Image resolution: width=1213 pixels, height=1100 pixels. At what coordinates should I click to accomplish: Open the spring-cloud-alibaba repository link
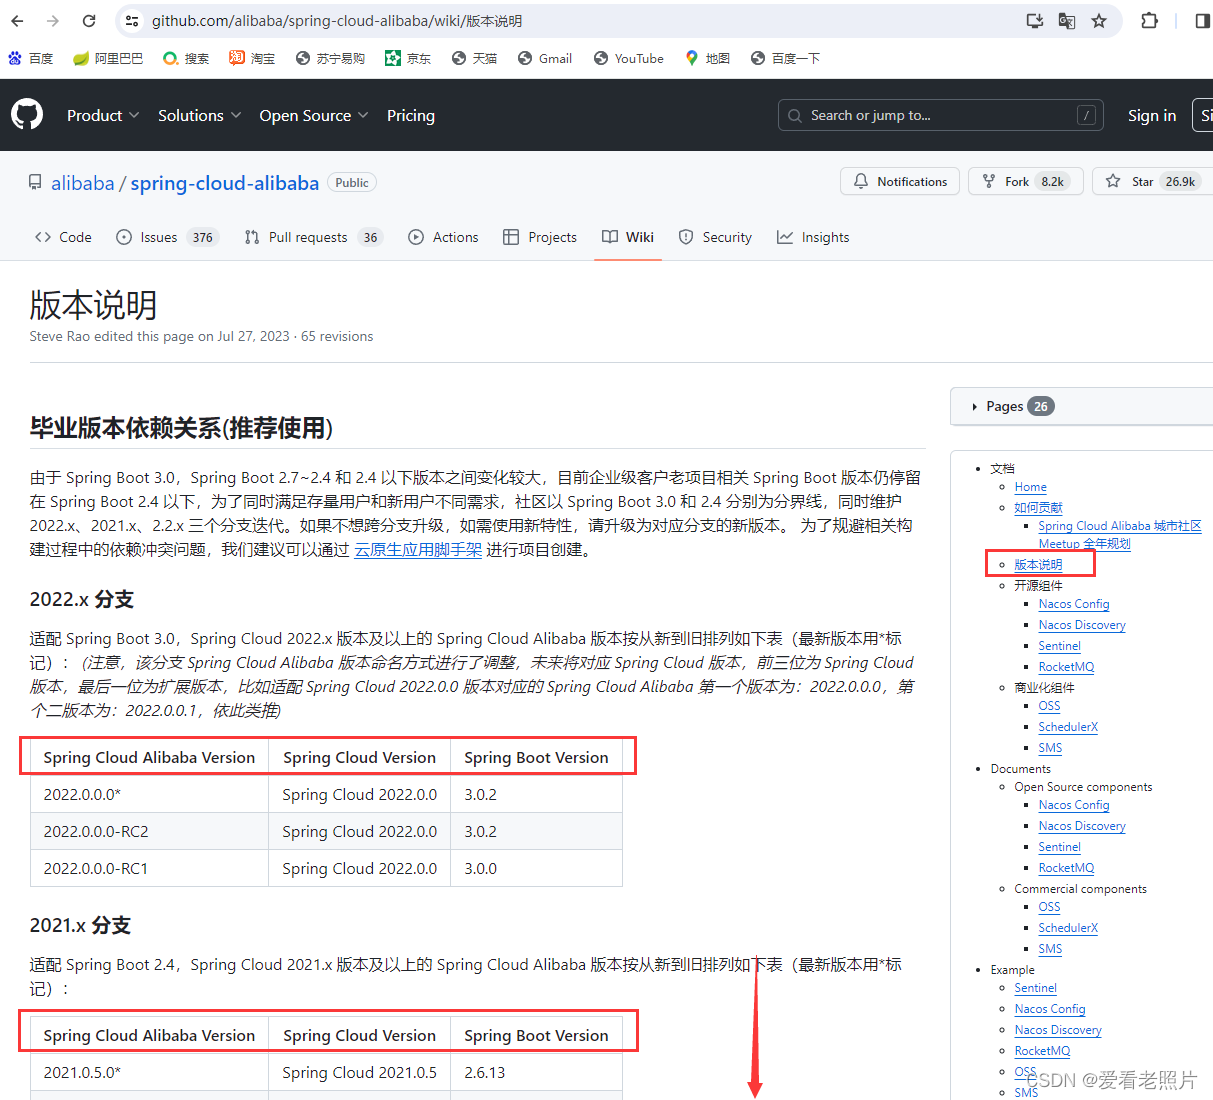pos(225,183)
